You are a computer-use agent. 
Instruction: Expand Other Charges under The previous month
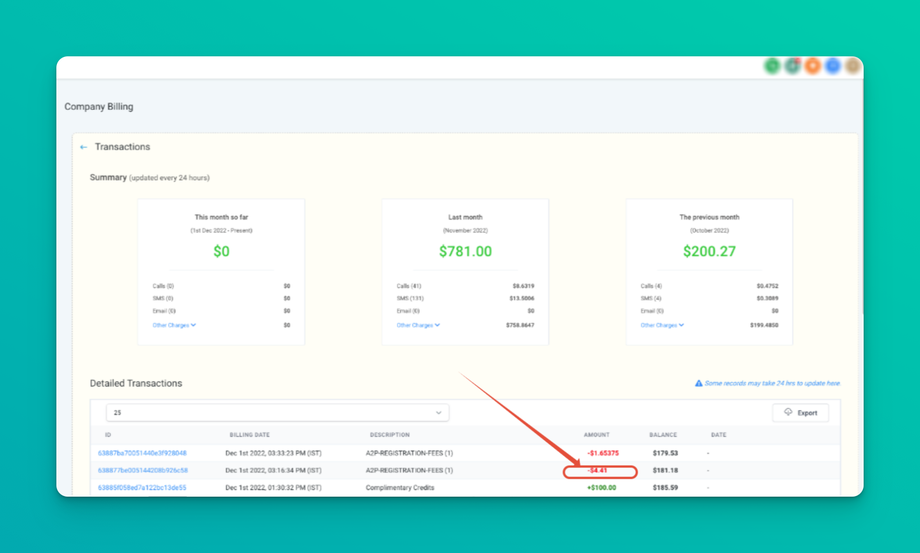pos(662,325)
